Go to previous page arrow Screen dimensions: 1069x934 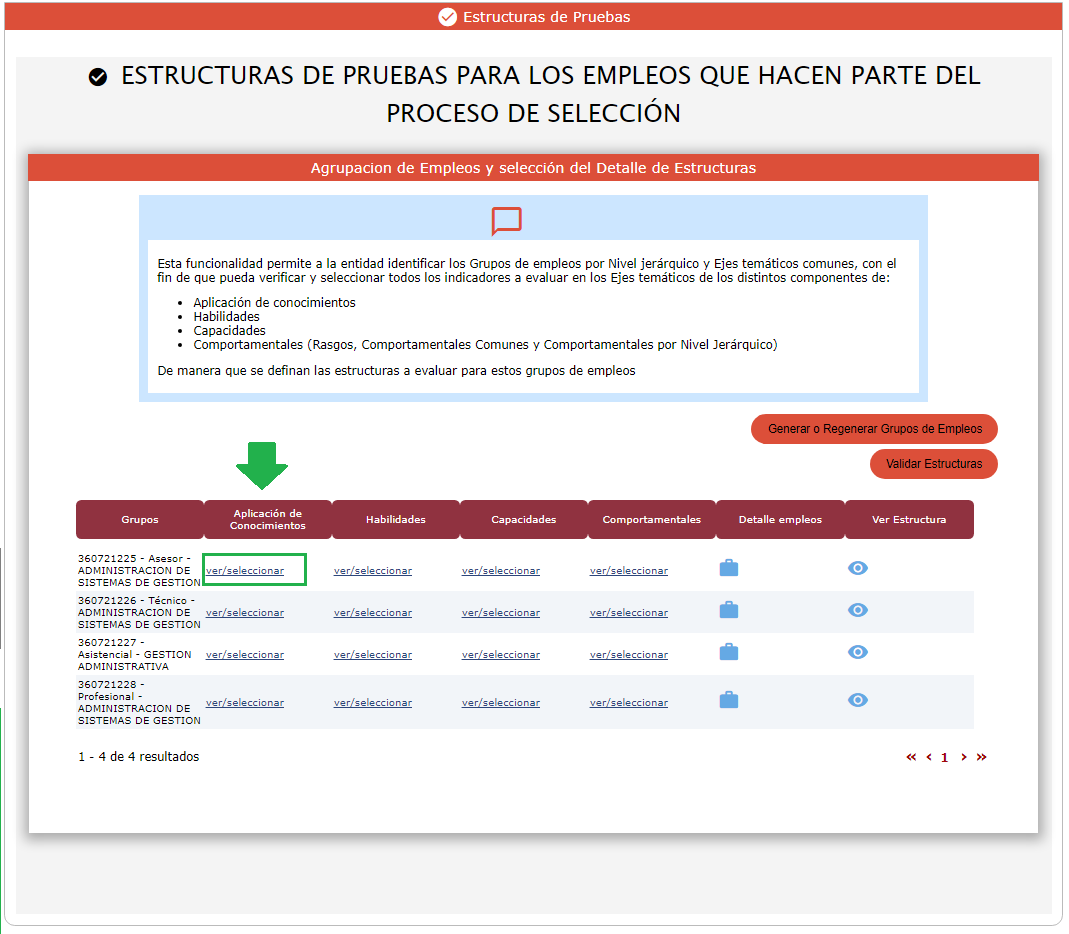tap(929, 757)
